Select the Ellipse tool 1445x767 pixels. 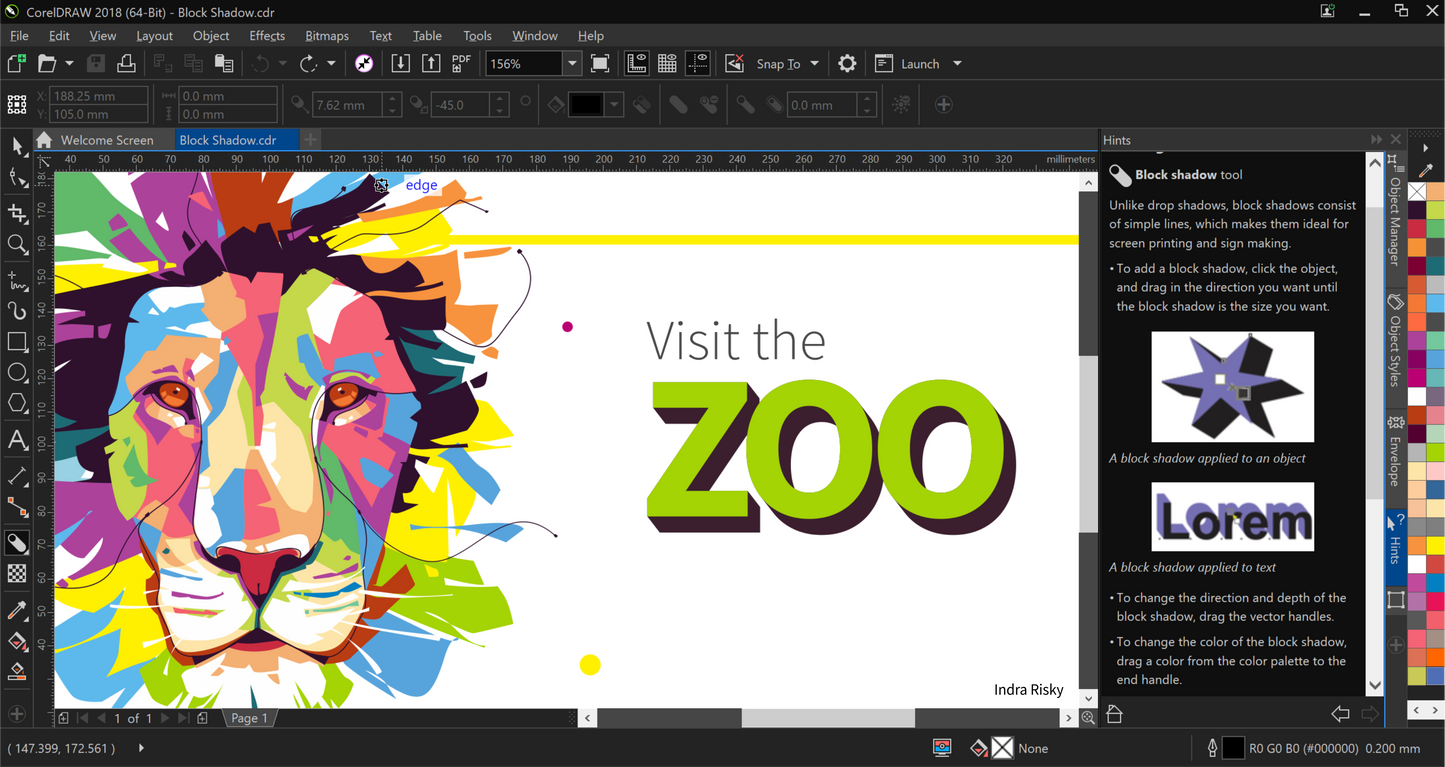[x=17, y=373]
